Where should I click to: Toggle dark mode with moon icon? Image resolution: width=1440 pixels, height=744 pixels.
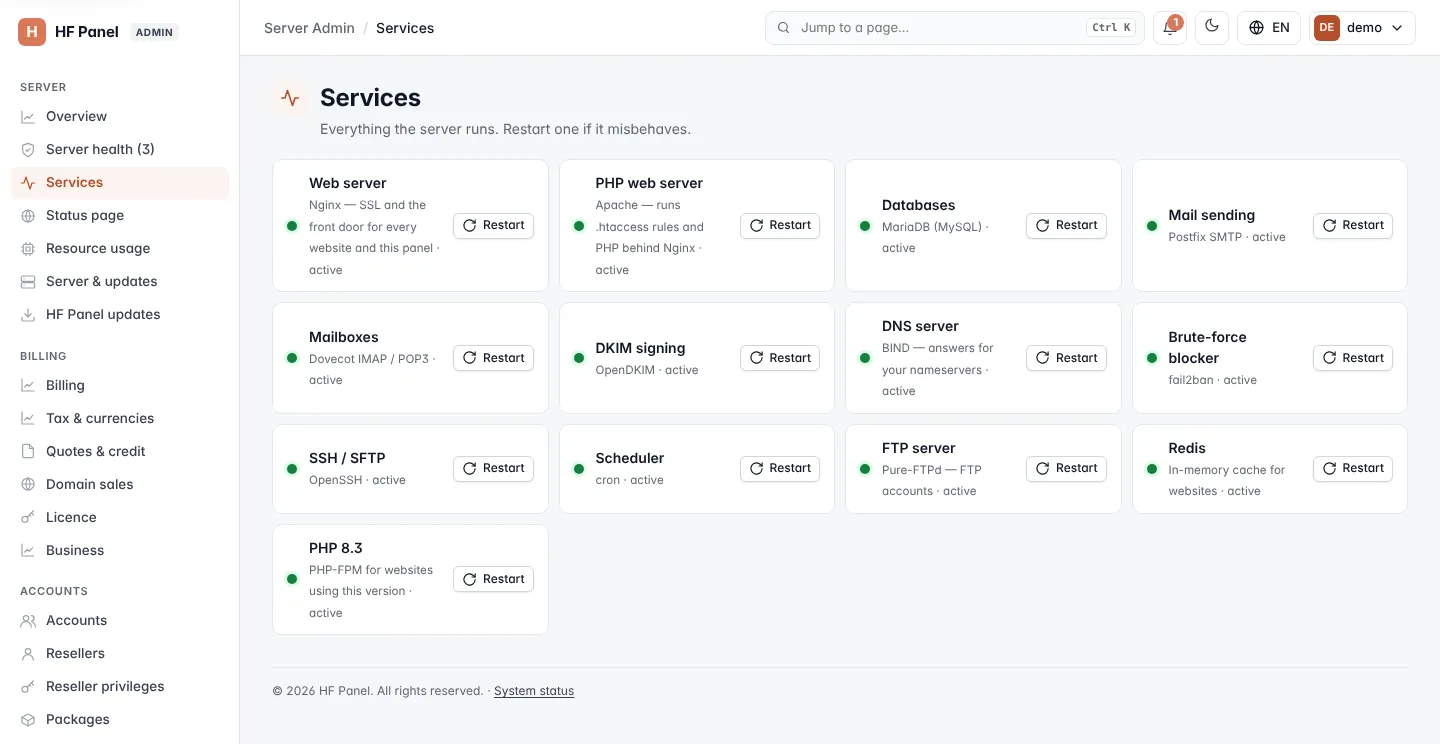[x=1212, y=27]
